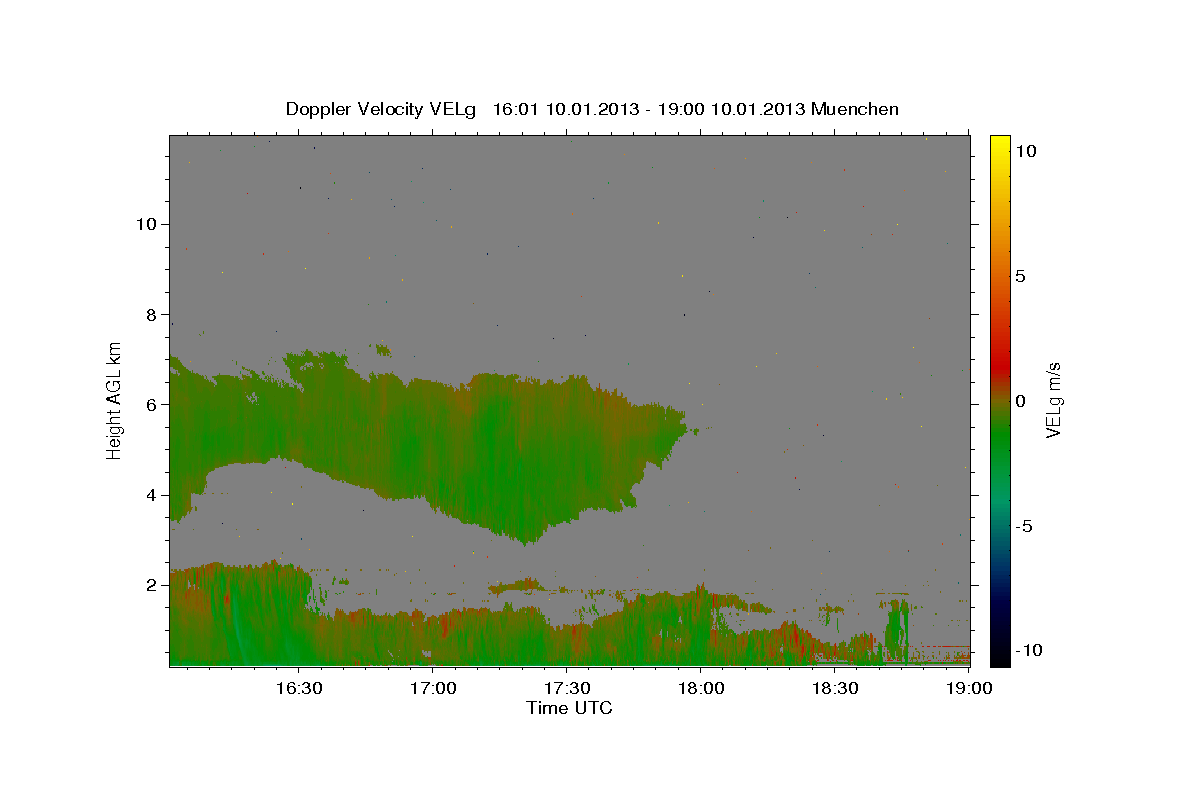The image size is (1200, 800).
Task: Click the height tick label 10
Action: pos(145,224)
